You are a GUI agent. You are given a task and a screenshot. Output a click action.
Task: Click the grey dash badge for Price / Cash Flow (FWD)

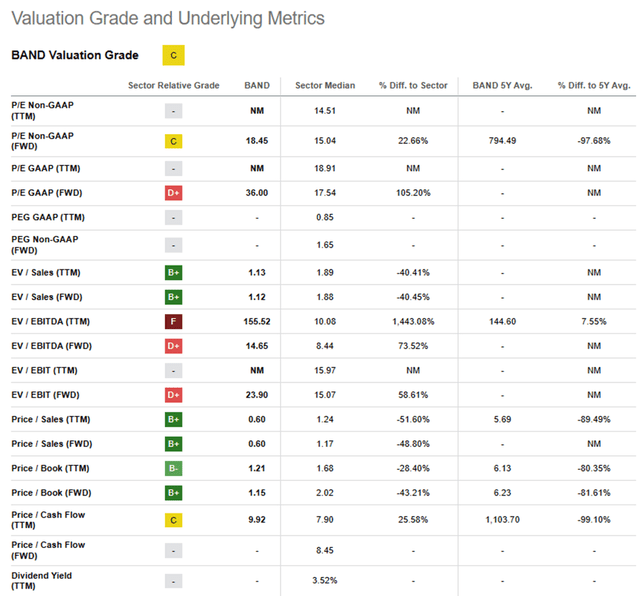point(173,551)
